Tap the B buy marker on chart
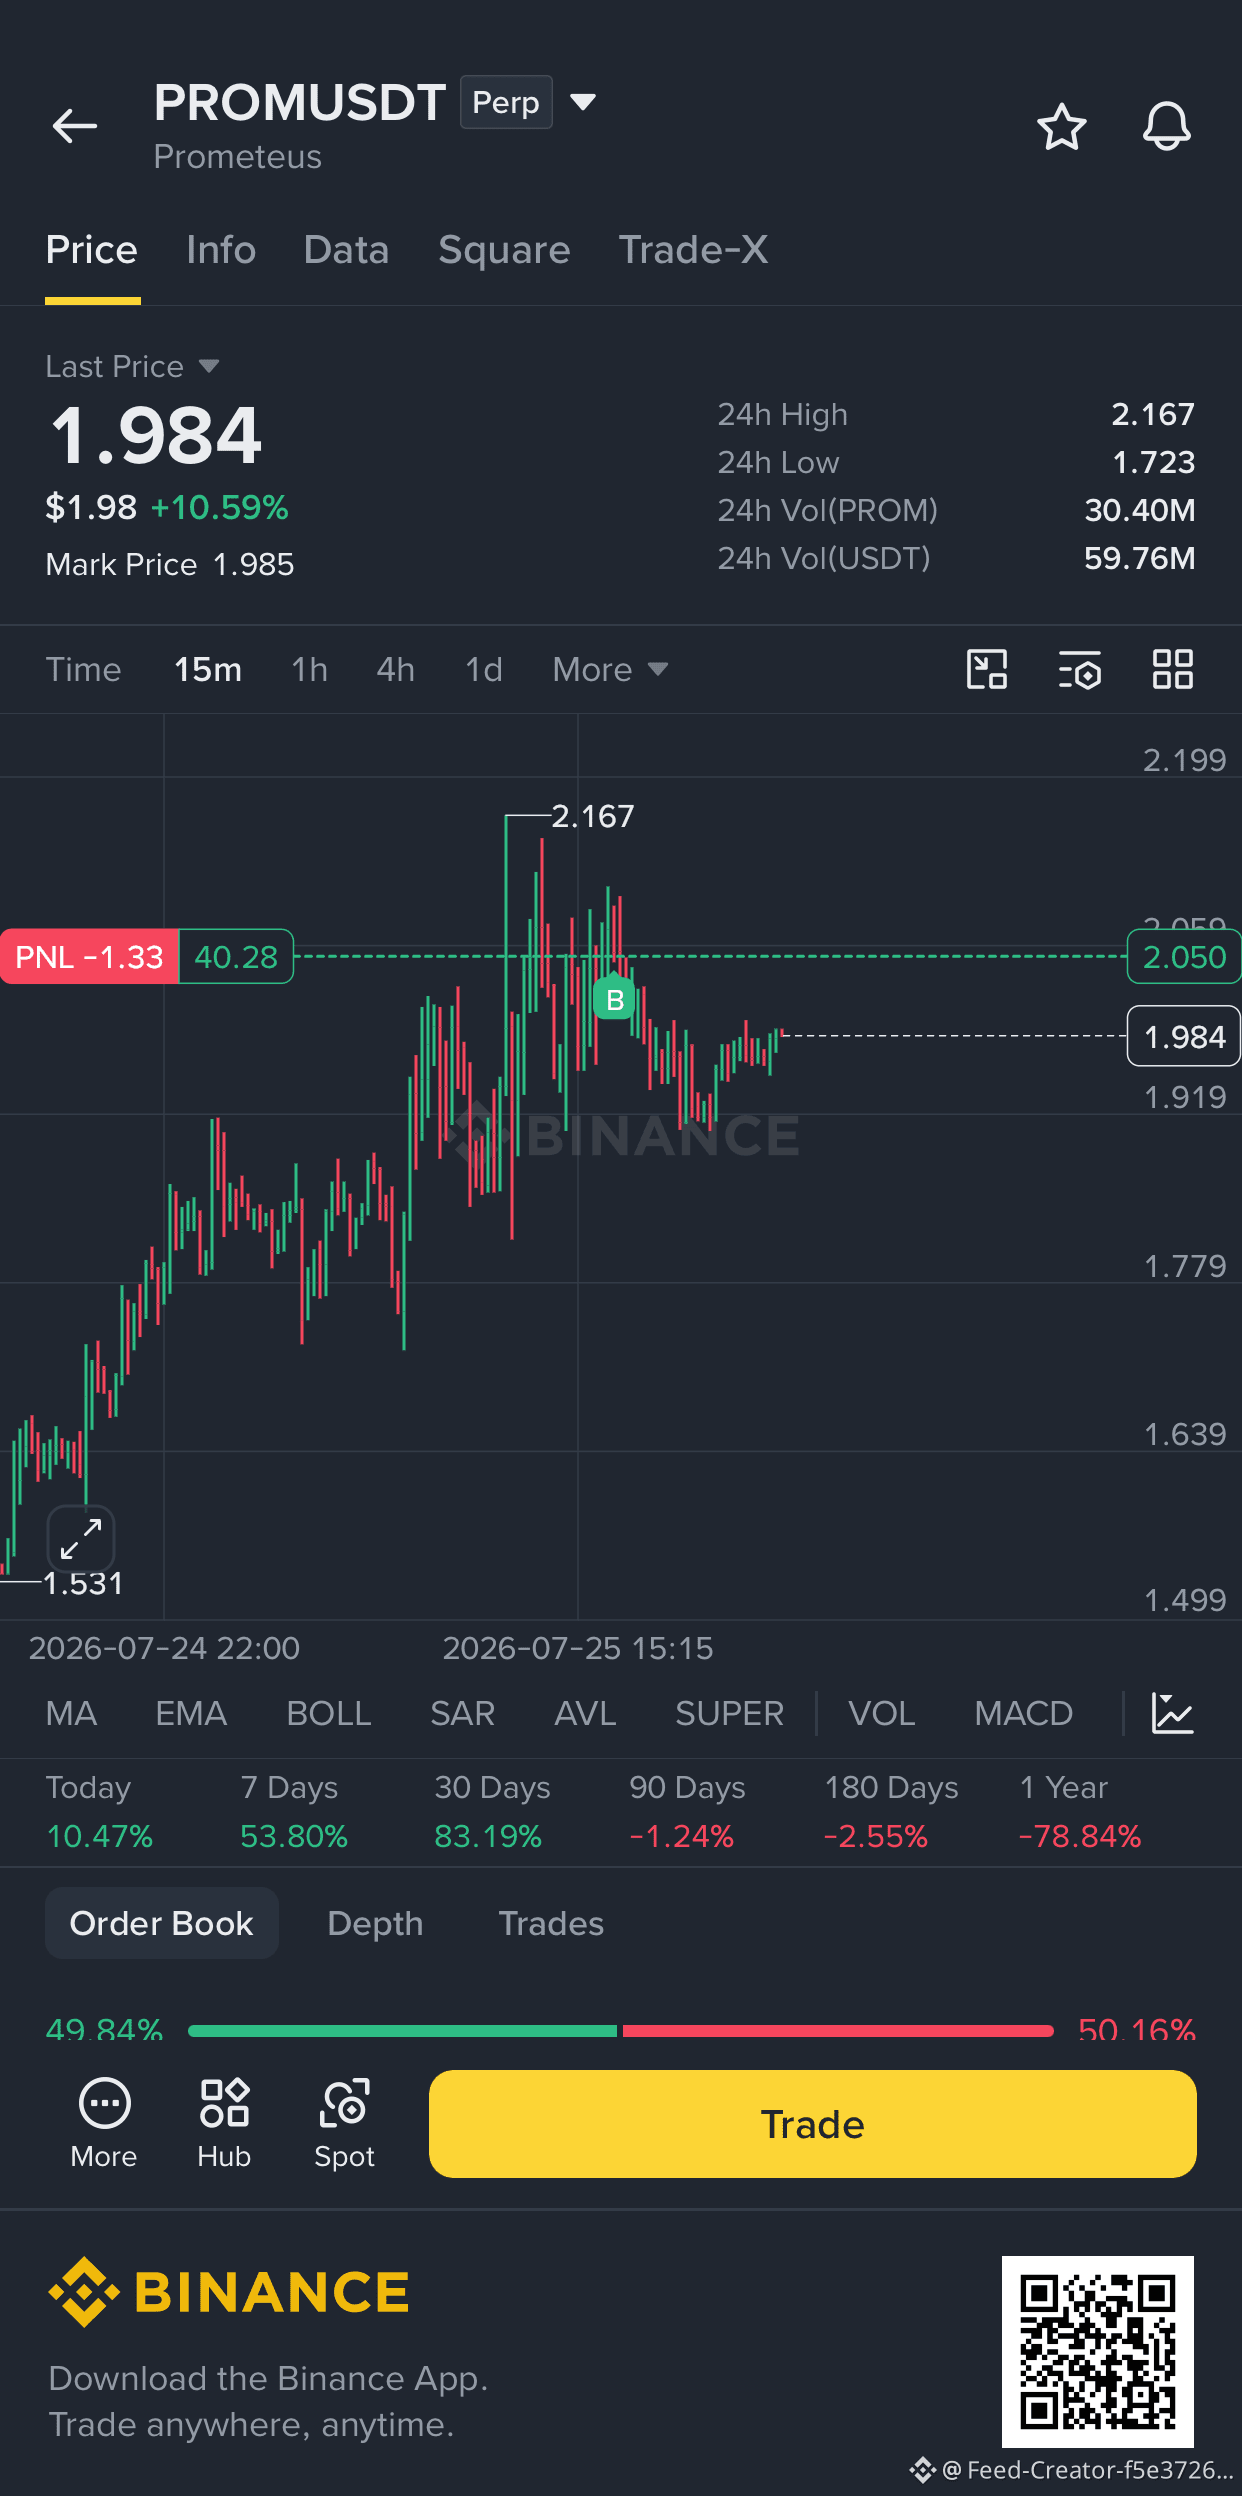Image resolution: width=1242 pixels, height=2496 pixels. tap(615, 998)
